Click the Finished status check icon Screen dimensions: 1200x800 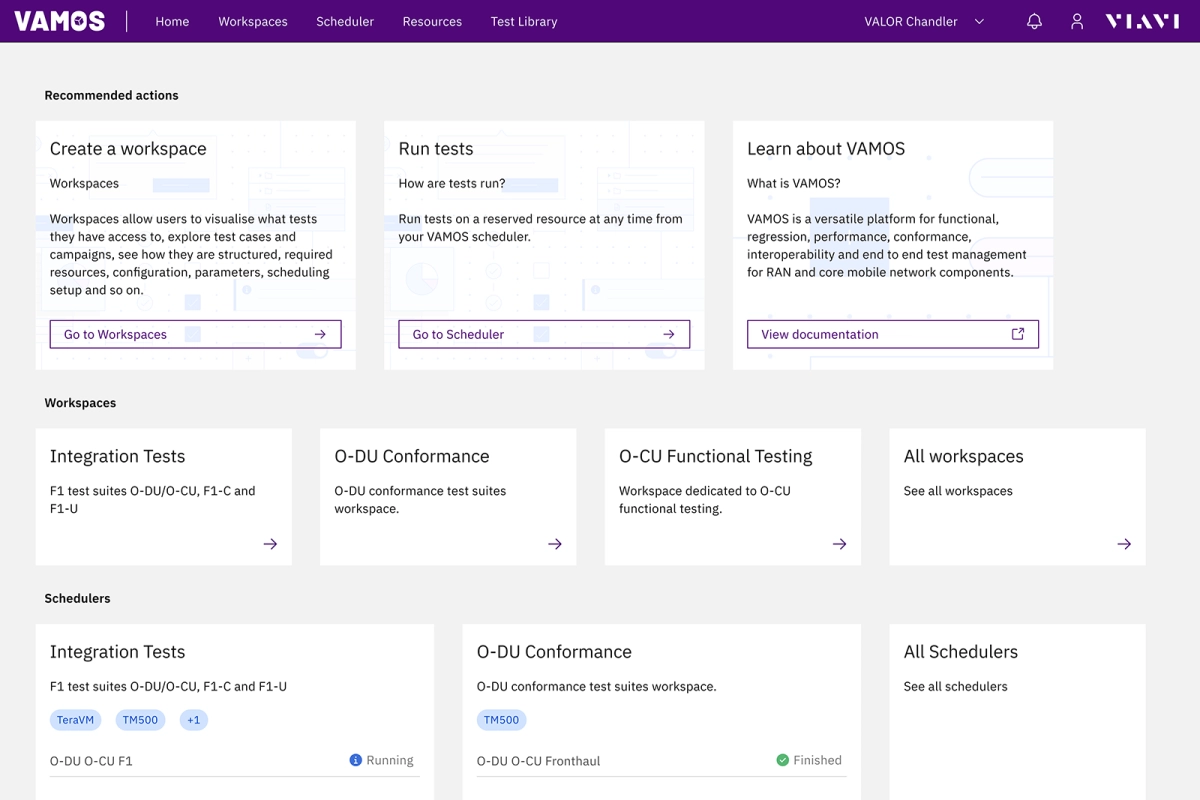tap(783, 760)
